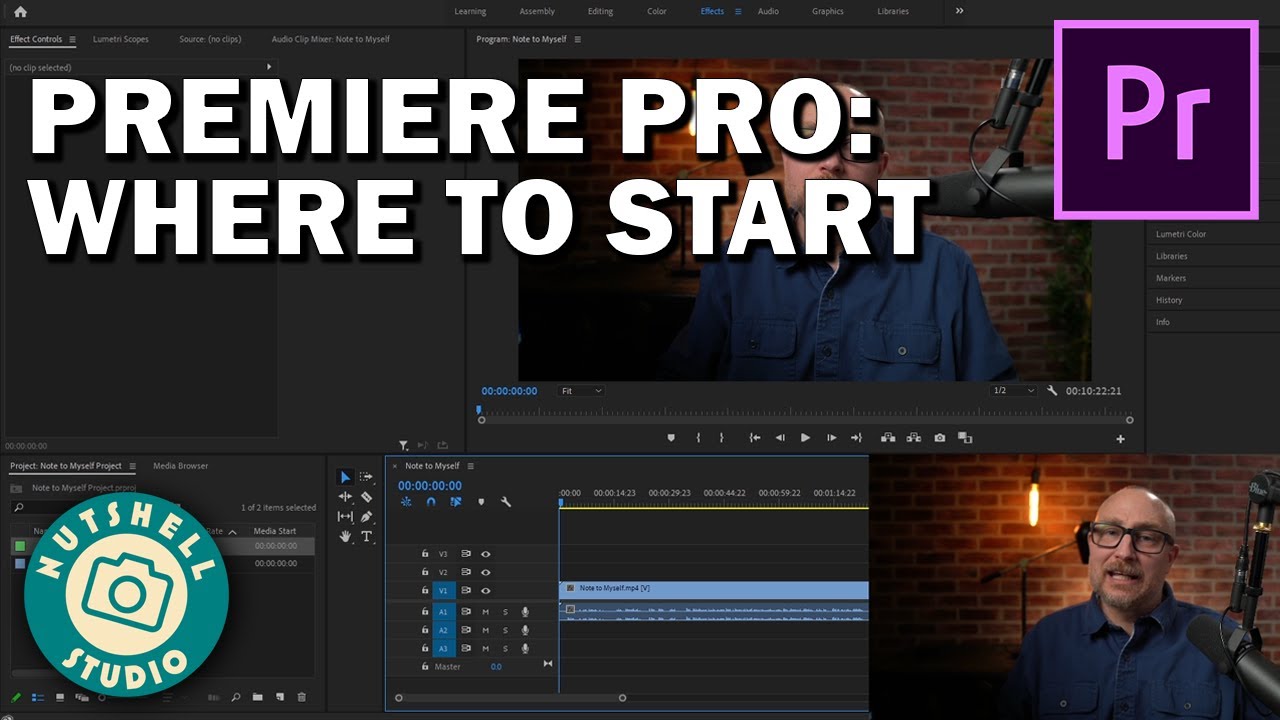Screen dimensions: 1280x720
Task: Toggle Snap magnet in timeline
Action: (431, 502)
